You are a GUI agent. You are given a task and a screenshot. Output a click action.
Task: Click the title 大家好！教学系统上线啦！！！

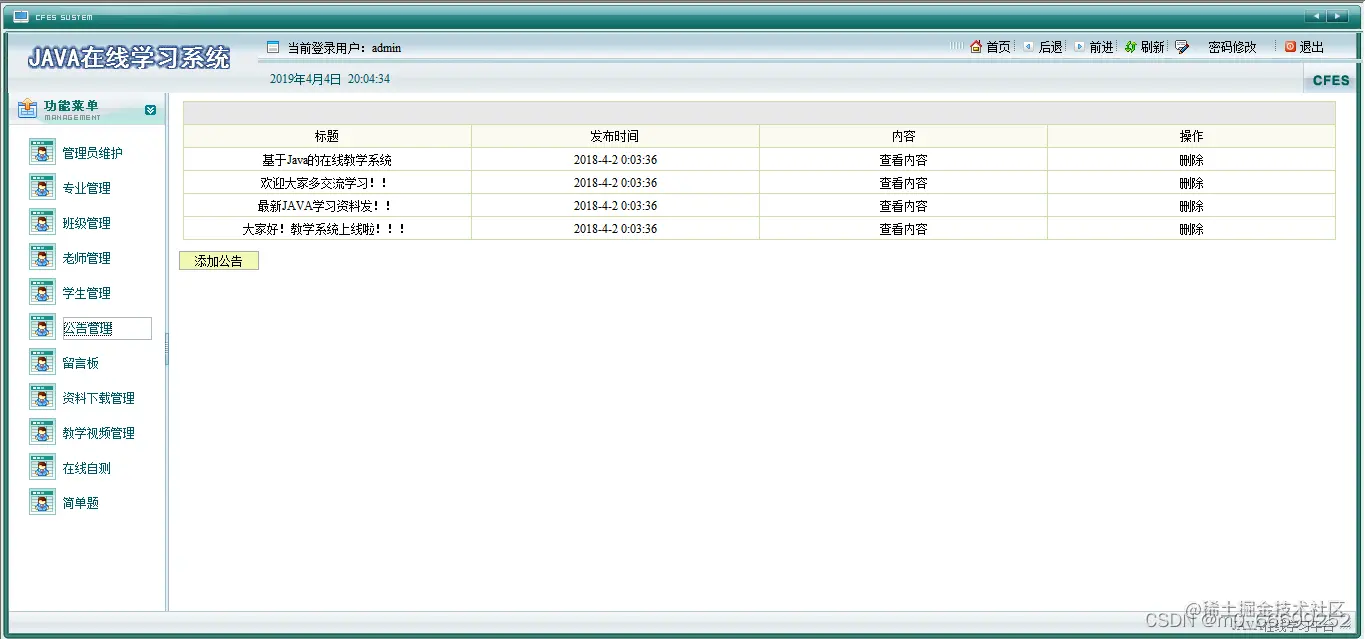click(324, 229)
